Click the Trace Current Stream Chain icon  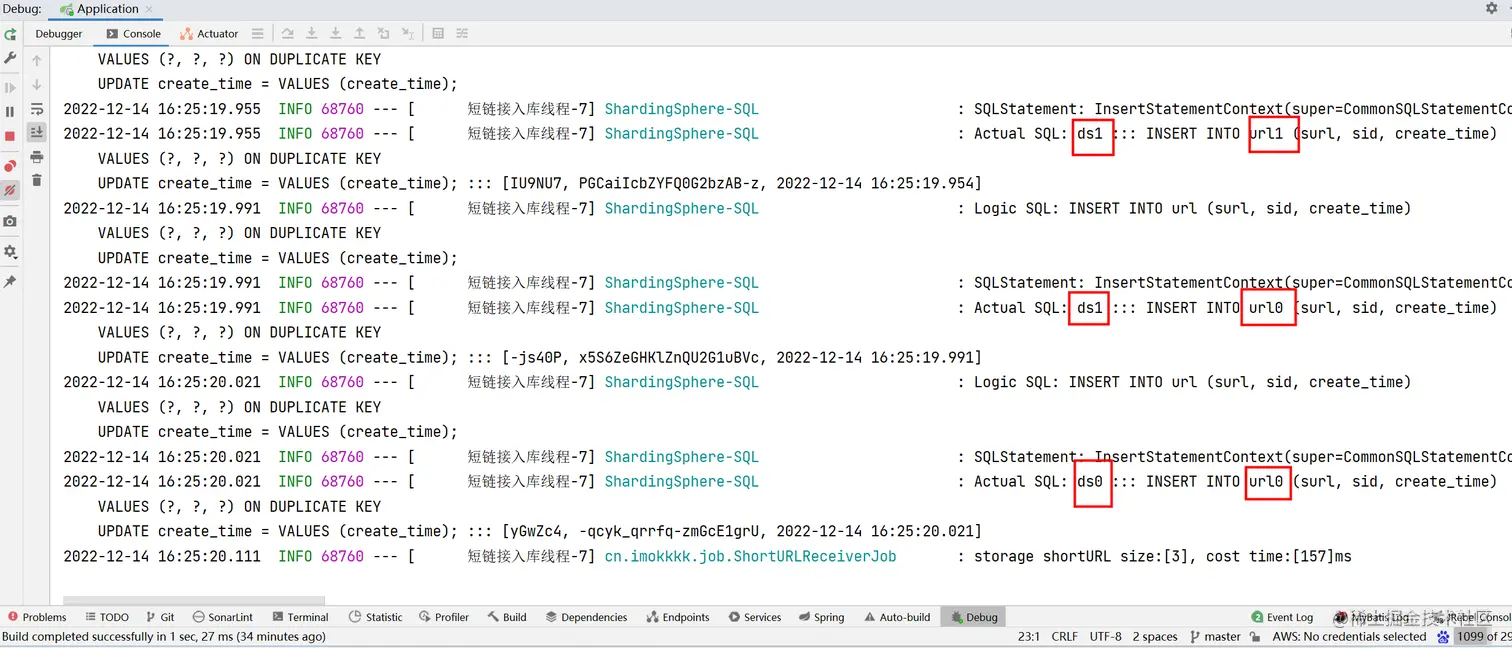coord(462,34)
